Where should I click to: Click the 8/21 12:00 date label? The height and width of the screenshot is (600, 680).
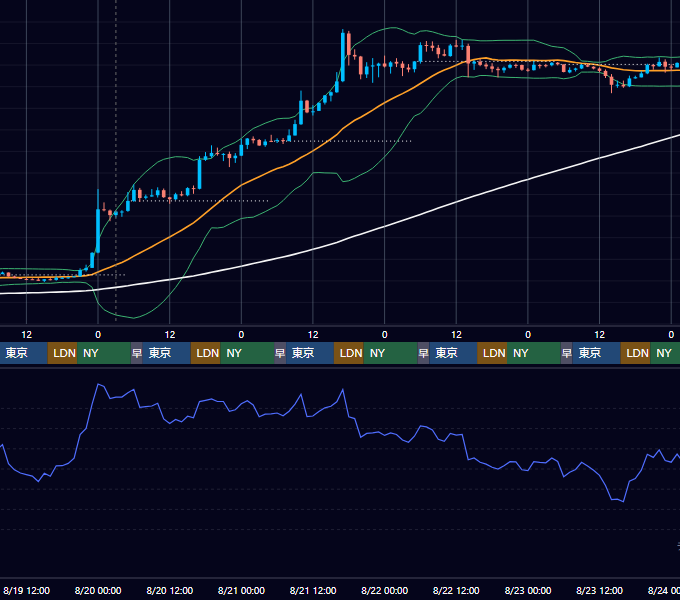coord(313,590)
